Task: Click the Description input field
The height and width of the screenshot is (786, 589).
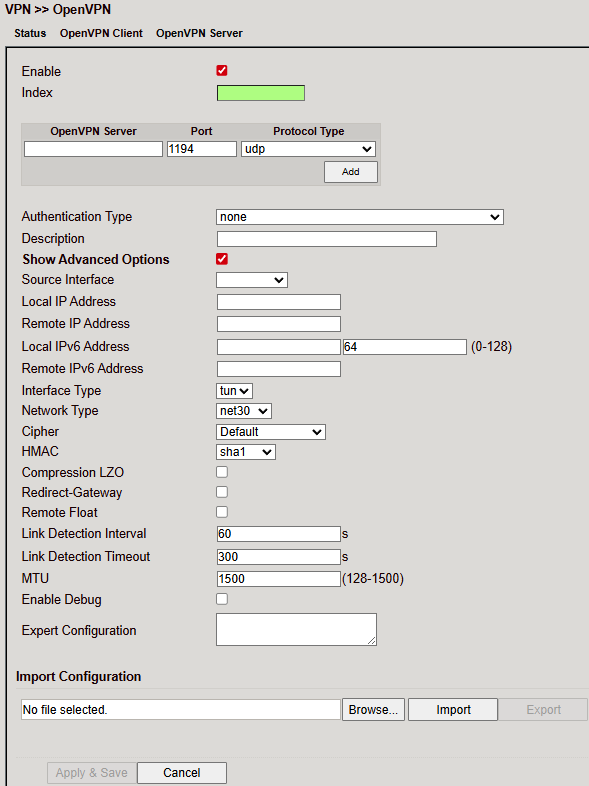Action: coord(327,239)
